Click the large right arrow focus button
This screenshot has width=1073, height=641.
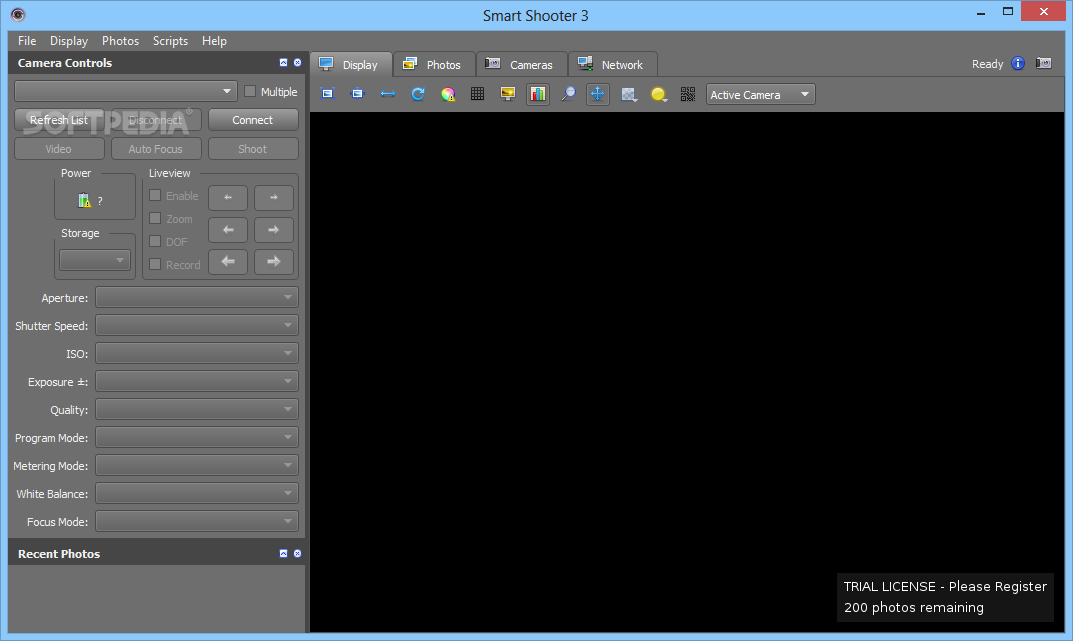[x=274, y=261]
